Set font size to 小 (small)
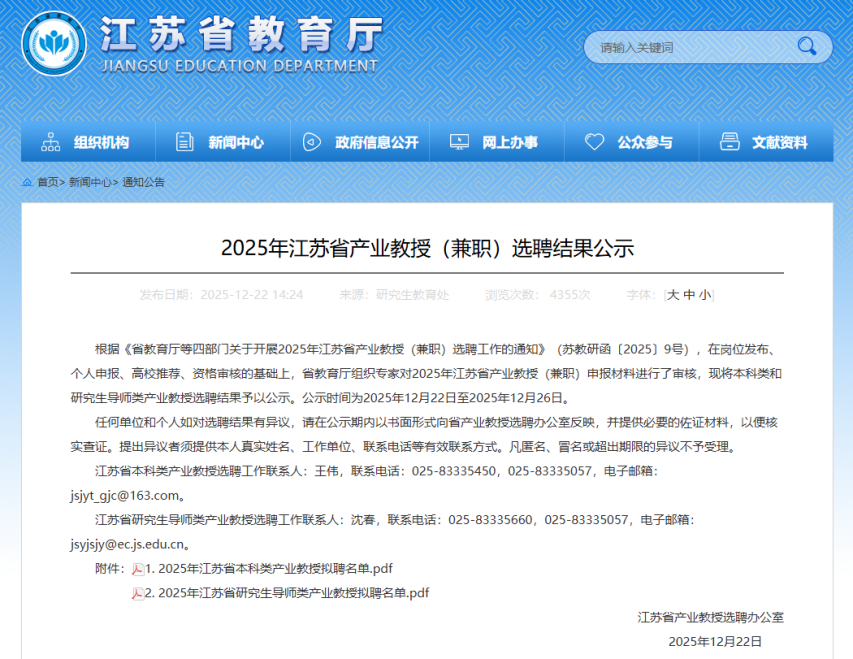This screenshot has width=853, height=659. 705,295
